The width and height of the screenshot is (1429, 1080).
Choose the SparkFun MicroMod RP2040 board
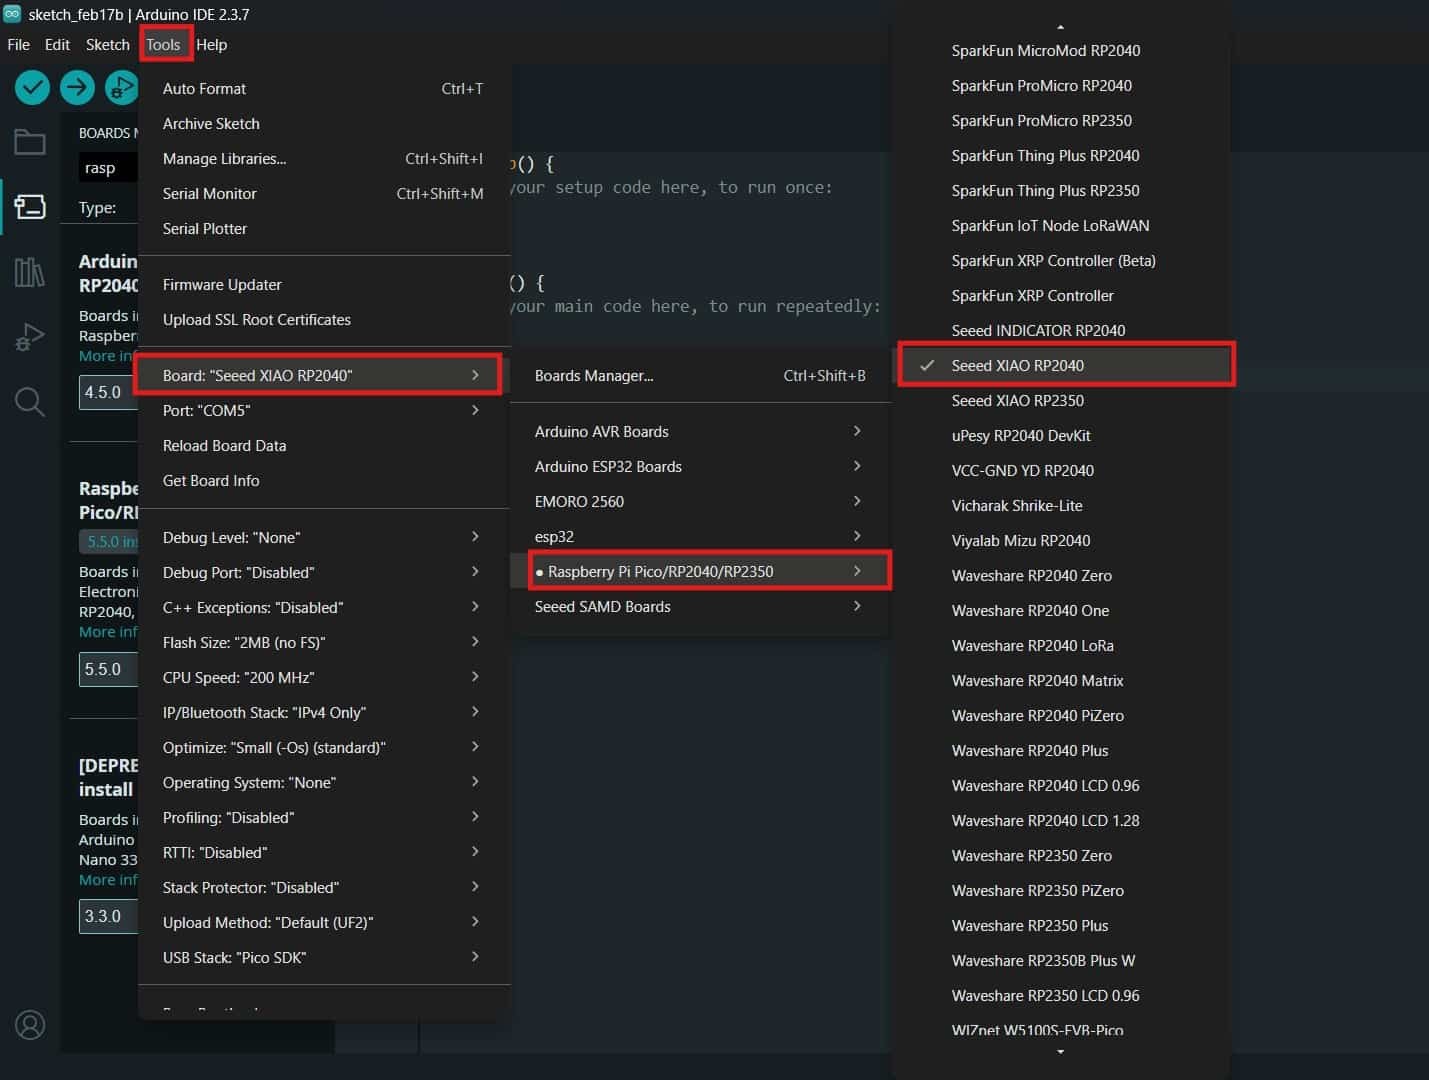pyautogui.click(x=1060, y=50)
